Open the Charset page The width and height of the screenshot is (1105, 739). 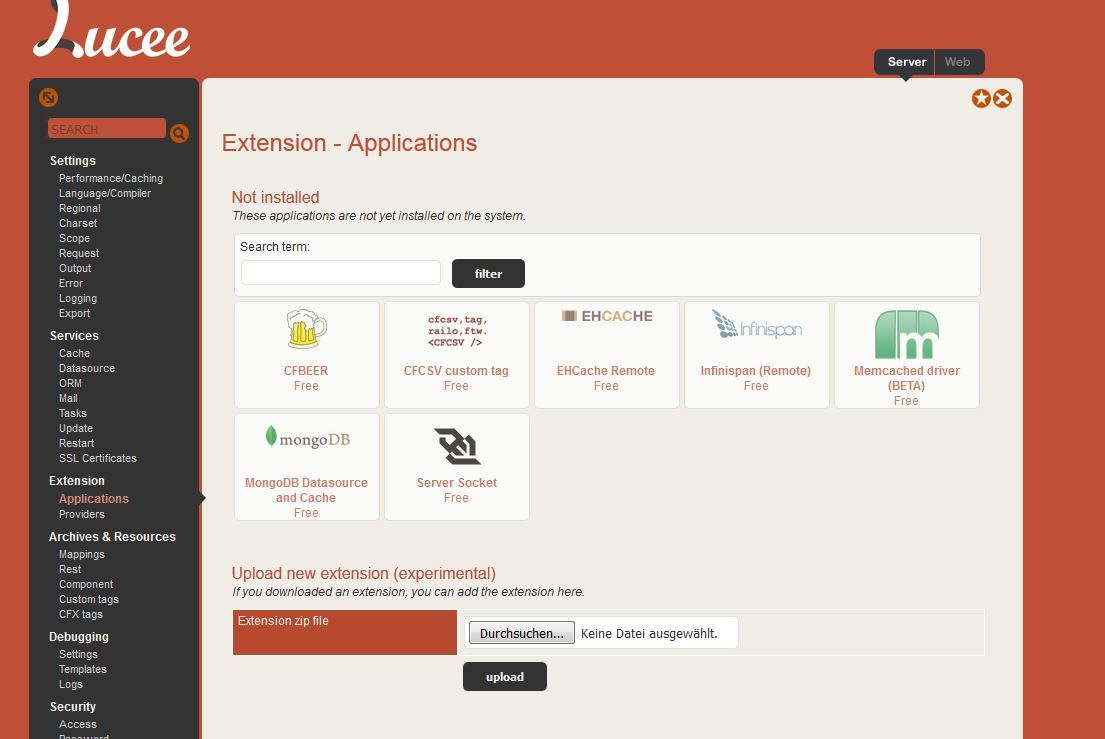click(78, 223)
